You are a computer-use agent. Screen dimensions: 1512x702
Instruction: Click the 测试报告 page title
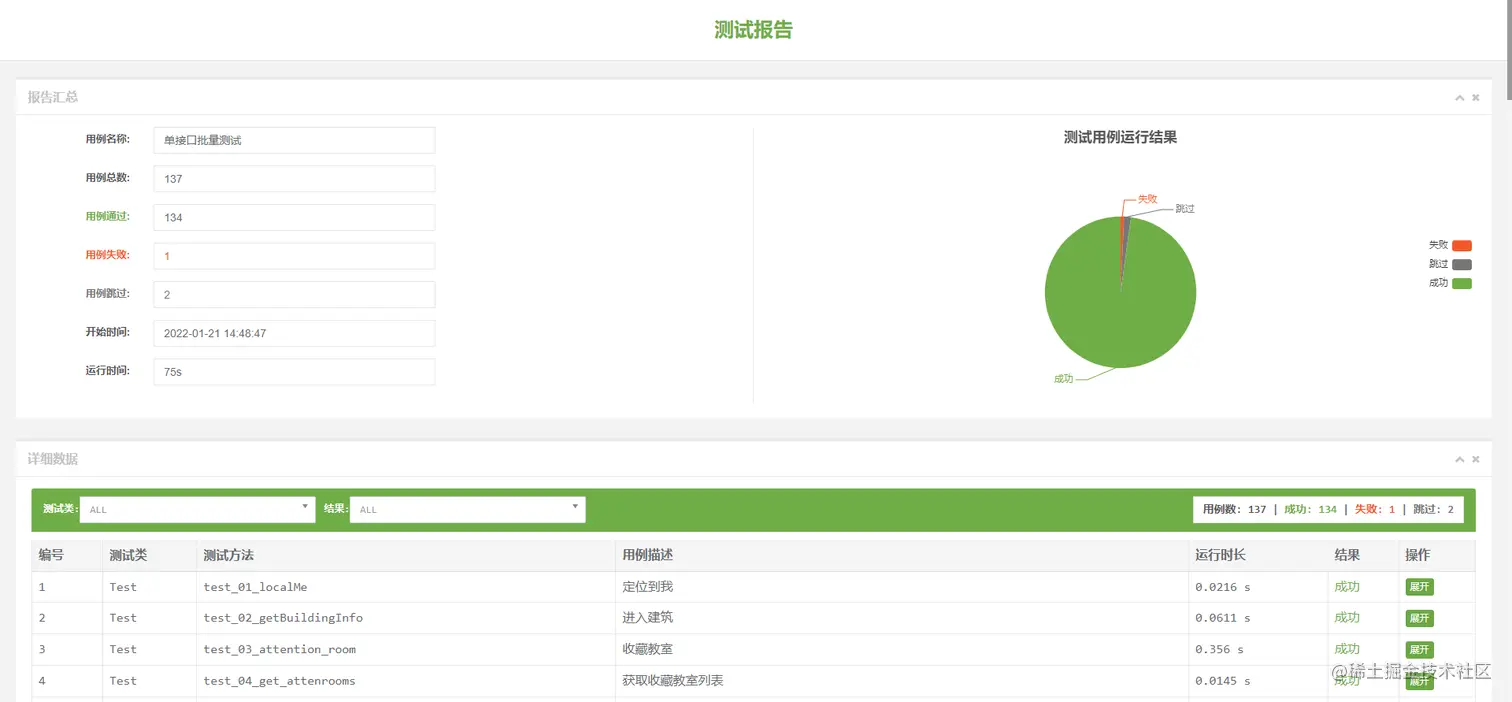click(753, 30)
